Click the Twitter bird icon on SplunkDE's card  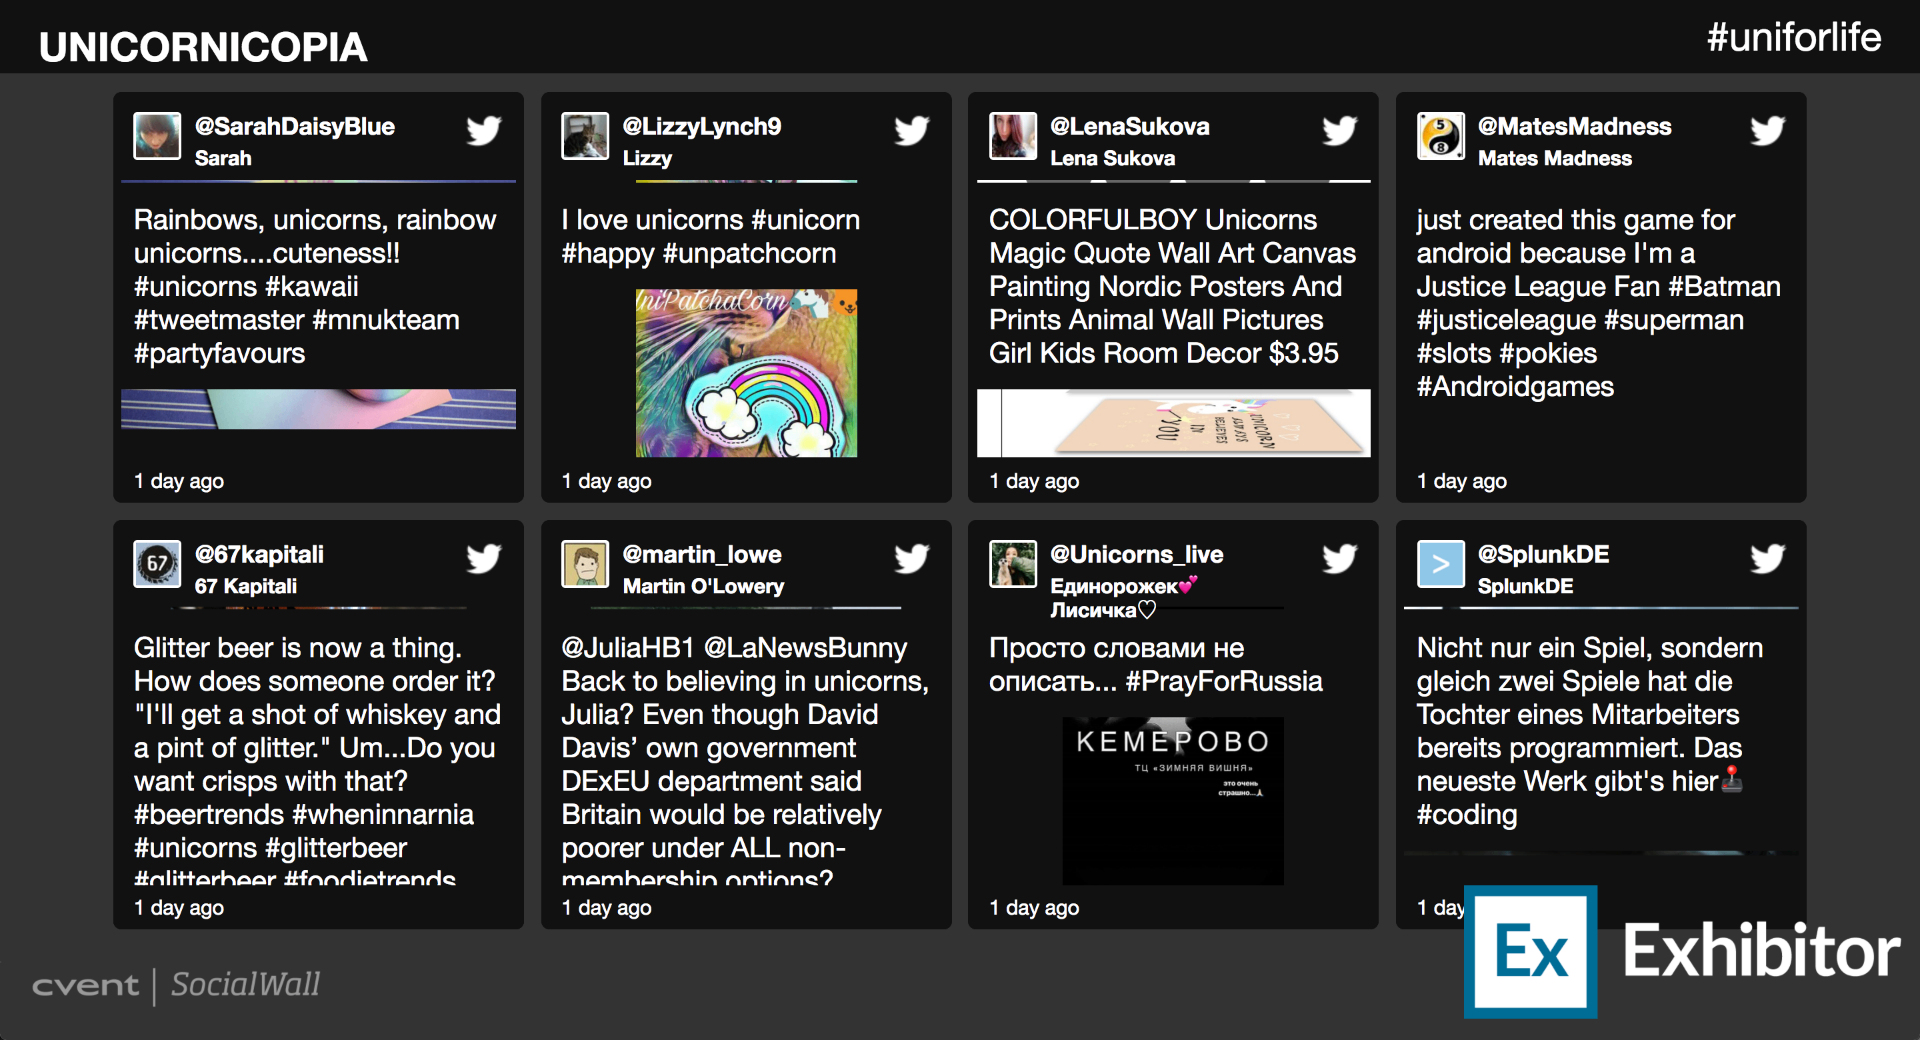click(1768, 558)
